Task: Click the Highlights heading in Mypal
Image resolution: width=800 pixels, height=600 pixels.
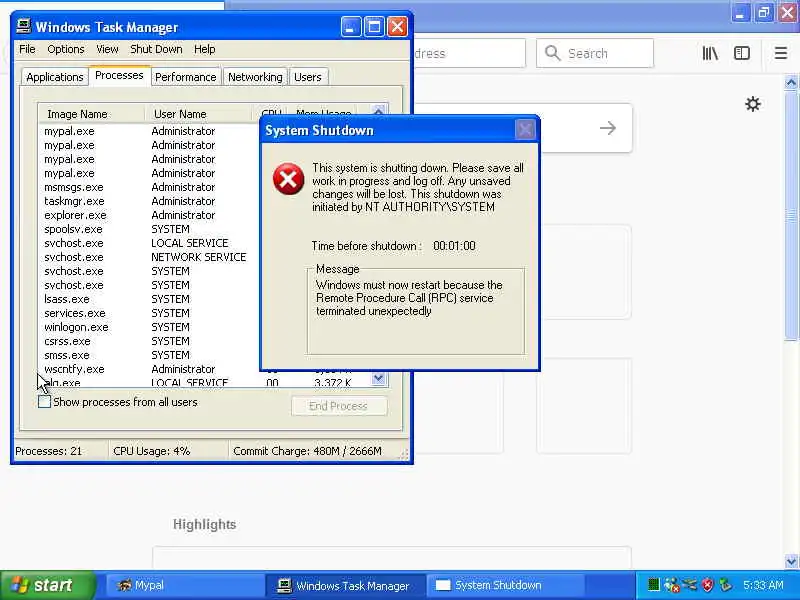Action: click(204, 524)
